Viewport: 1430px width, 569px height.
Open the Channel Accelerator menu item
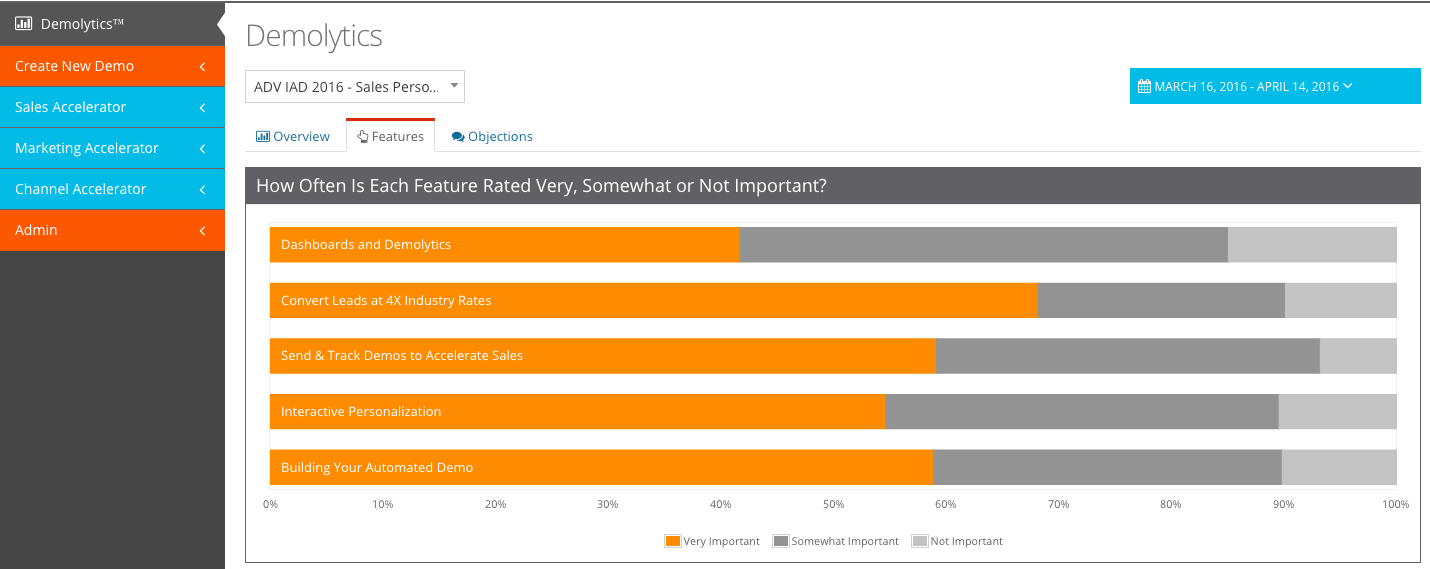81,189
